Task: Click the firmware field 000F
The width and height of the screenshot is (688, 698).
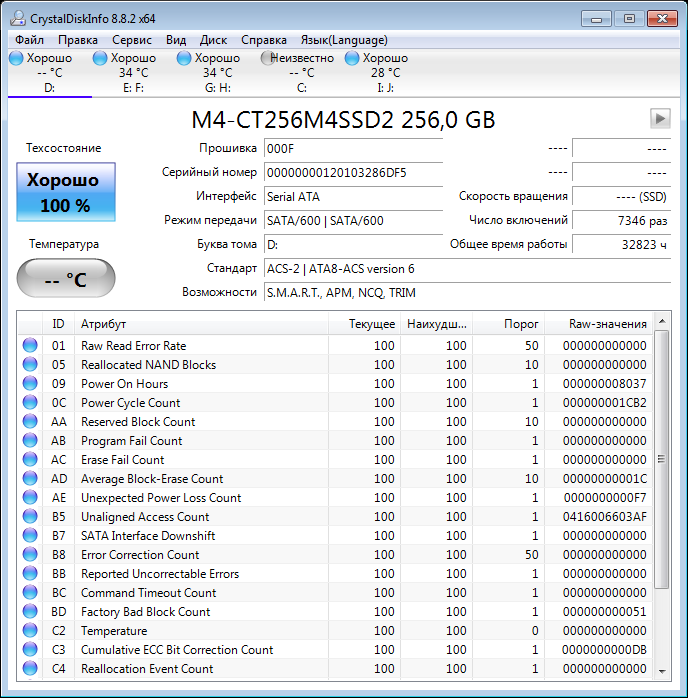Action: [353, 148]
